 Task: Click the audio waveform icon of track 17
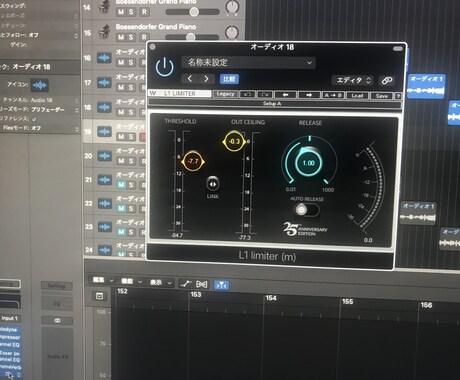104,82
